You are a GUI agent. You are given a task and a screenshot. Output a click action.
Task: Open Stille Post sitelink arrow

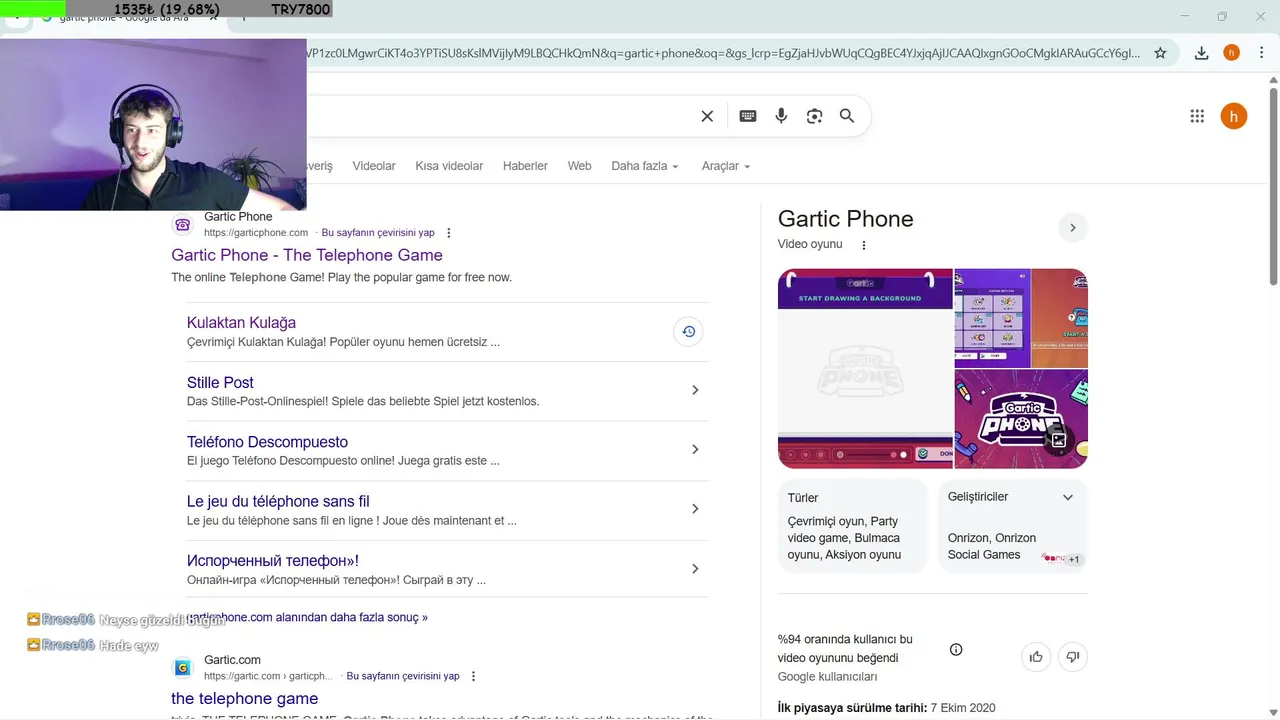(695, 390)
